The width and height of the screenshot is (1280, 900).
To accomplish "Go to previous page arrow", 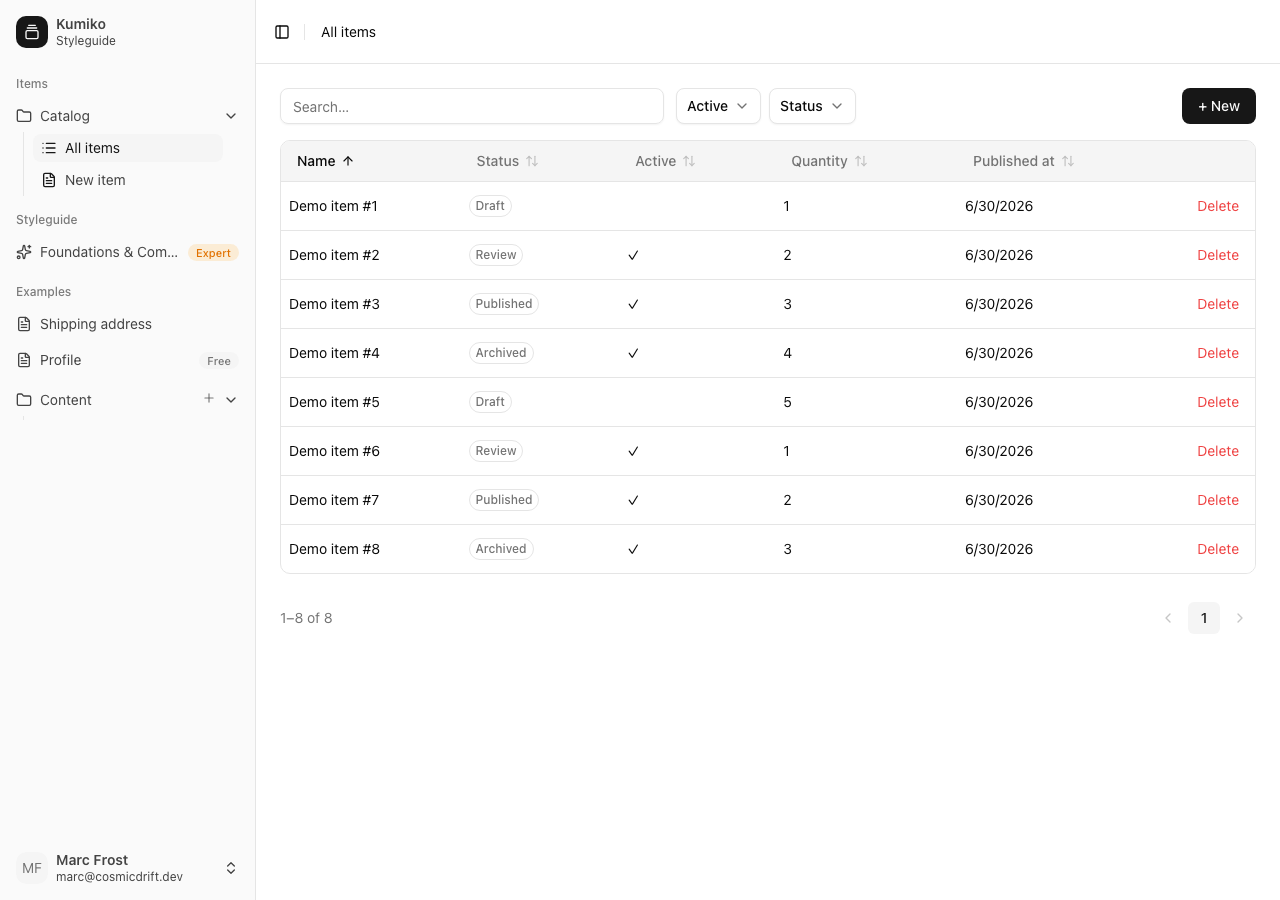I will tap(1168, 618).
